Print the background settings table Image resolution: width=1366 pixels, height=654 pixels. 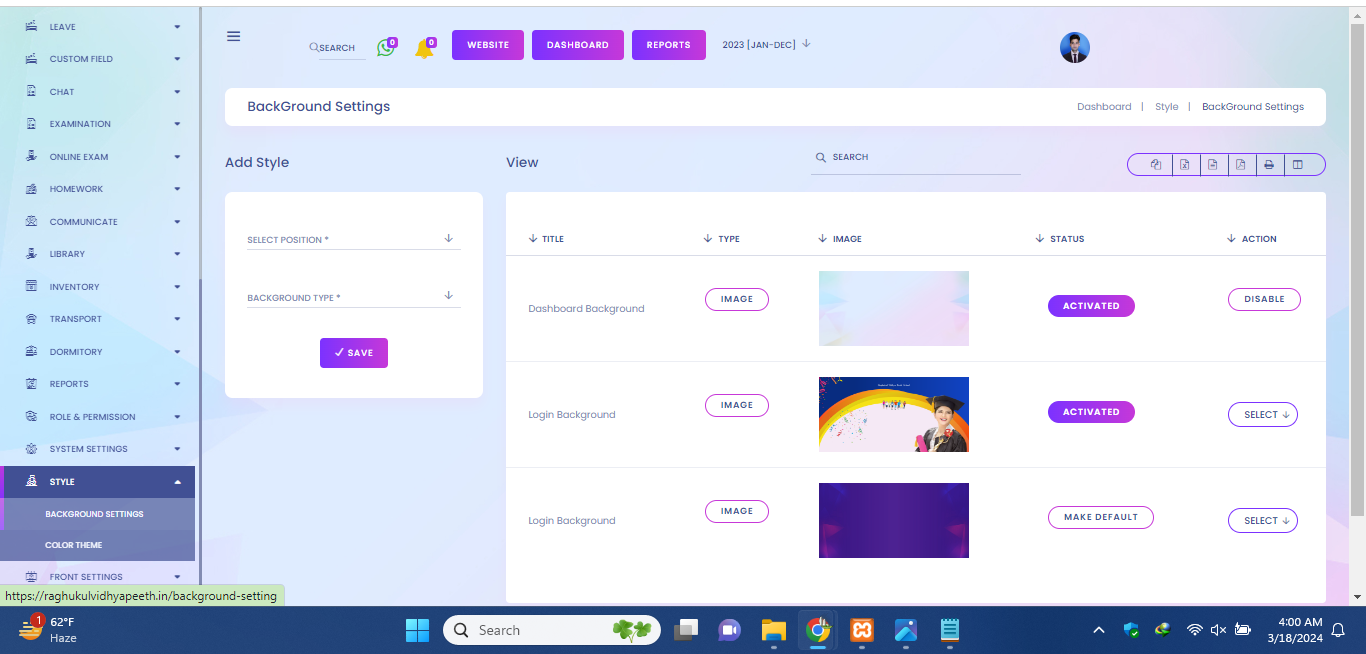1269,165
